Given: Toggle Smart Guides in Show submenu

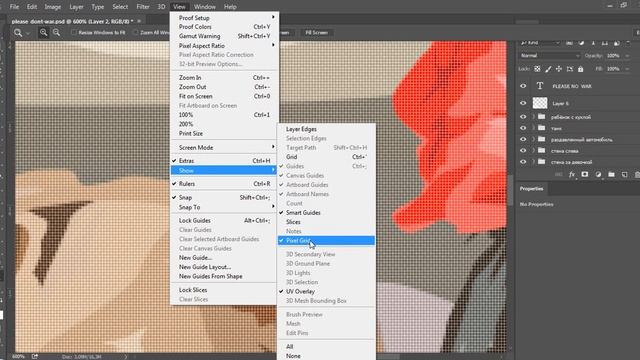Looking at the screenshot, I should [326, 213].
